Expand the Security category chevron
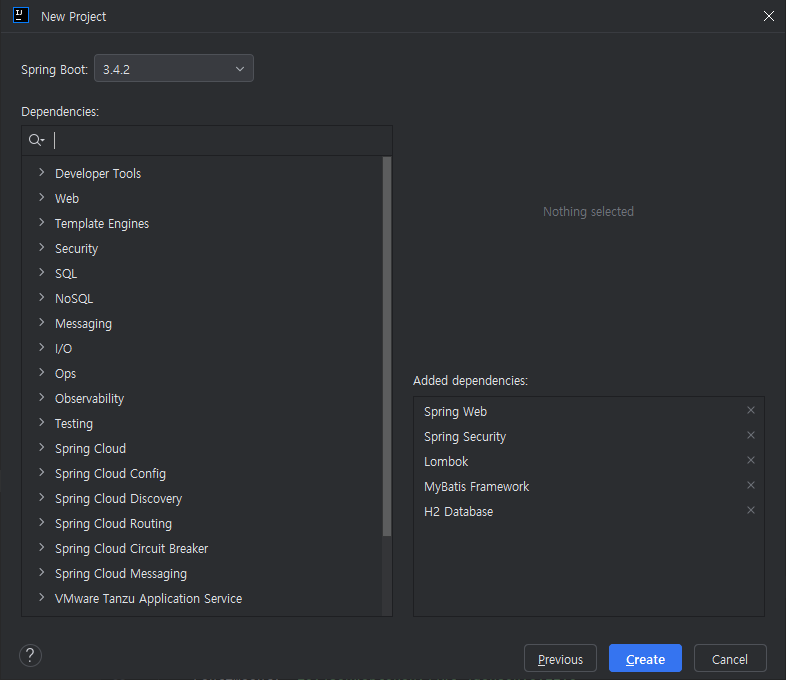786x680 pixels. [x=42, y=248]
